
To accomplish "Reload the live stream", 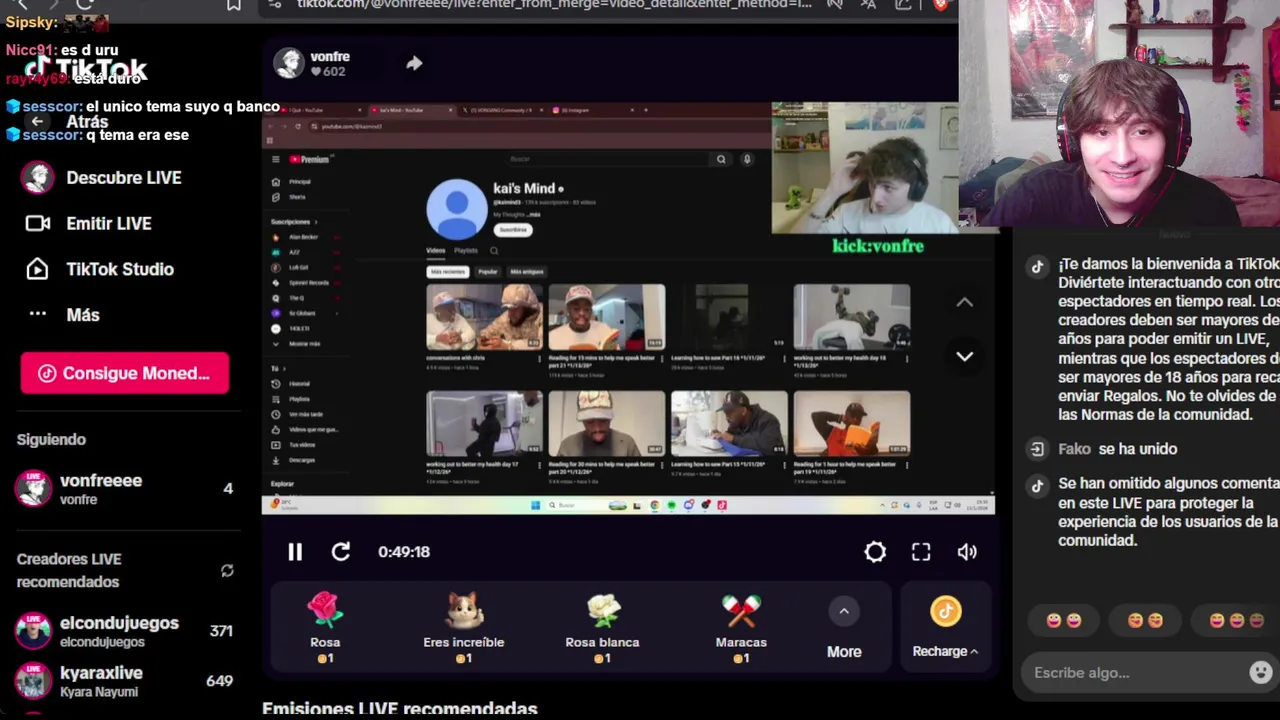I will click(341, 552).
